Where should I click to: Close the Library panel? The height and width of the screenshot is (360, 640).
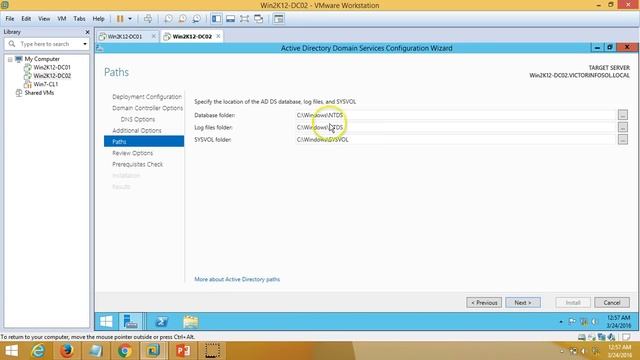(87, 32)
